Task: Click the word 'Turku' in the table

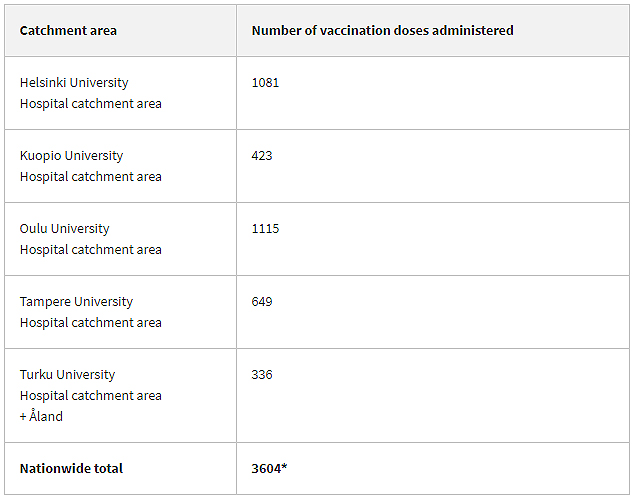Action: click(36, 374)
